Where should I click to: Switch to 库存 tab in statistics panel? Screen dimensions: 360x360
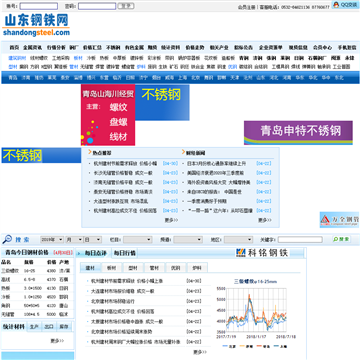coord(64,327)
